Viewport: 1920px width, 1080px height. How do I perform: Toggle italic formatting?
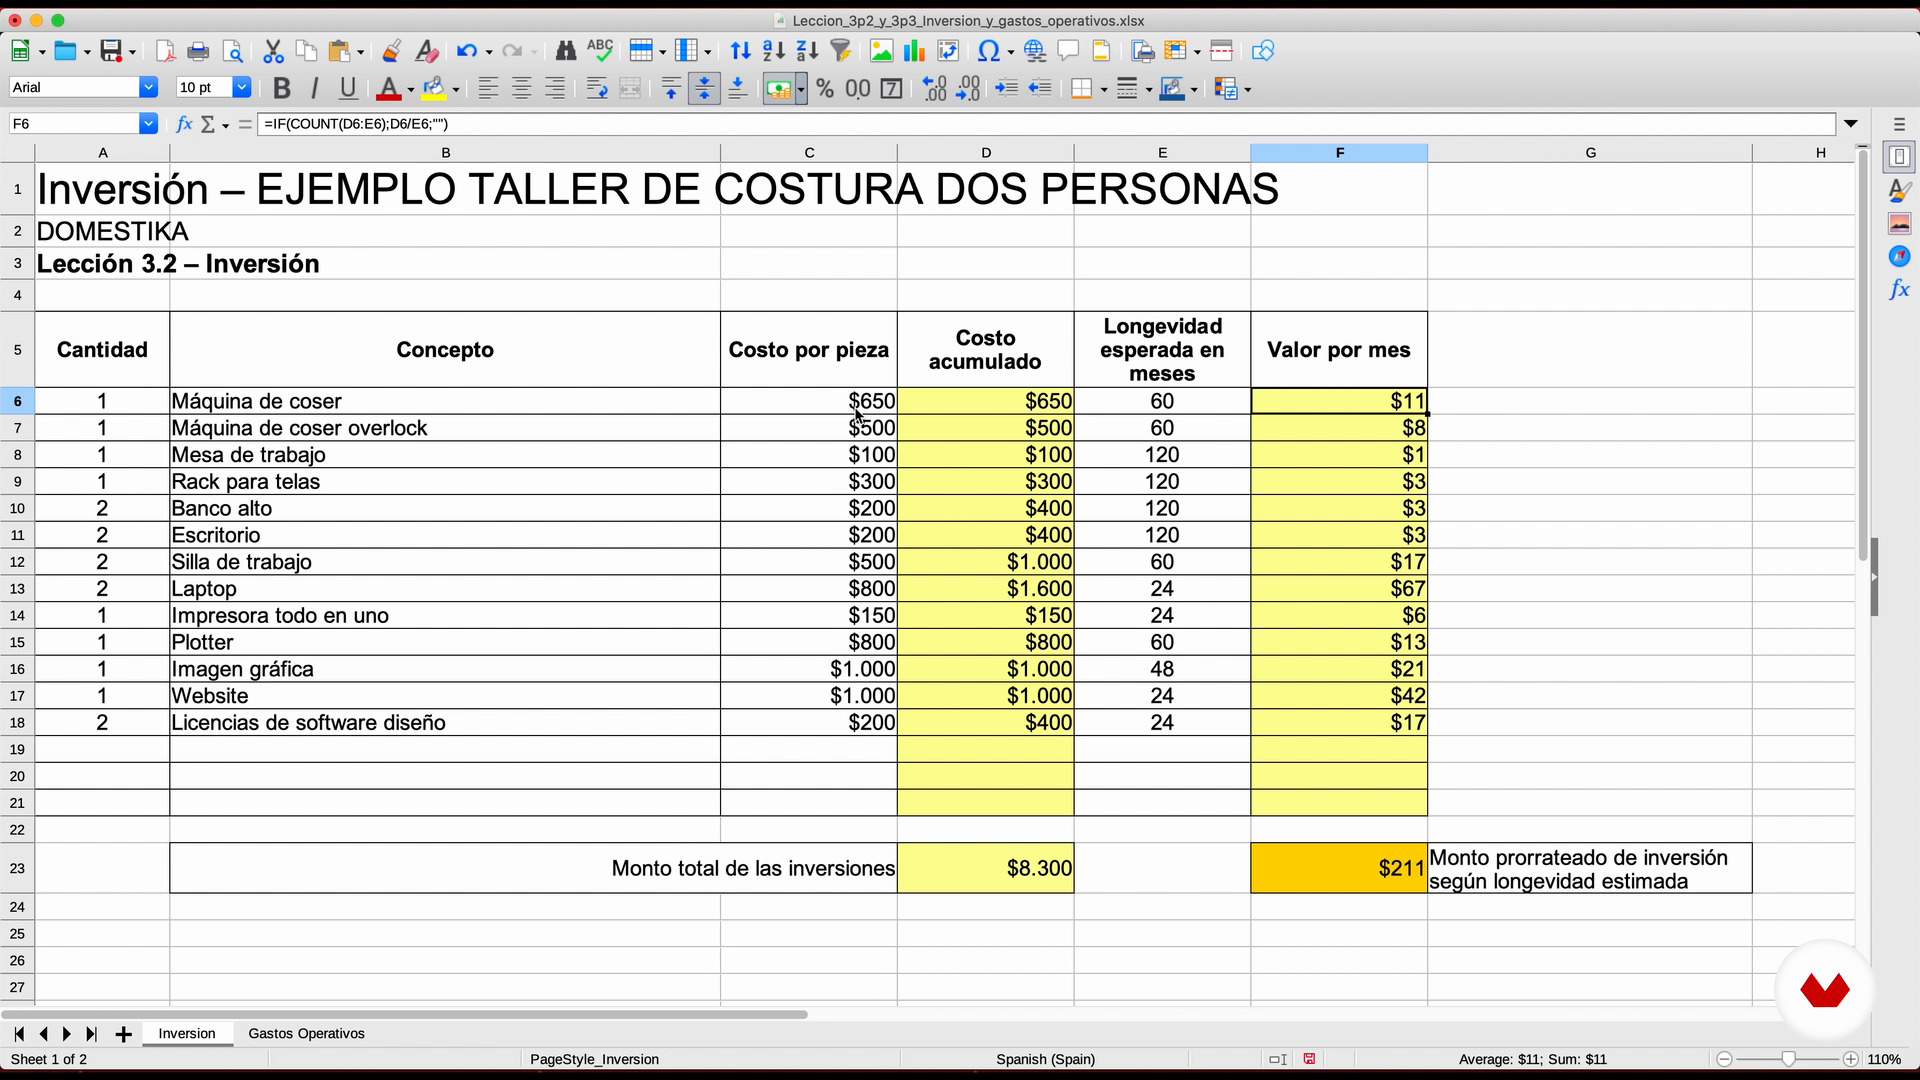tap(315, 89)
